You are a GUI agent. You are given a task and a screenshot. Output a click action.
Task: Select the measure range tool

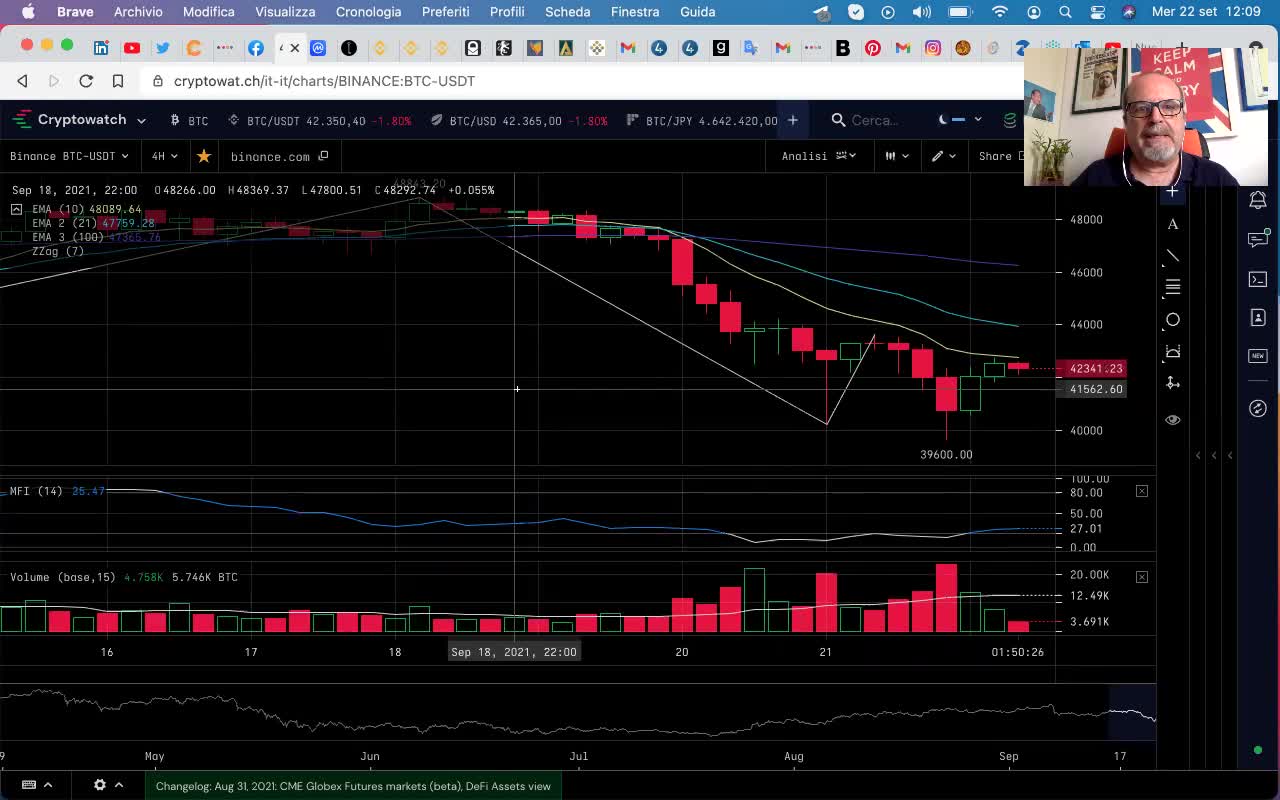(1172, 352)
